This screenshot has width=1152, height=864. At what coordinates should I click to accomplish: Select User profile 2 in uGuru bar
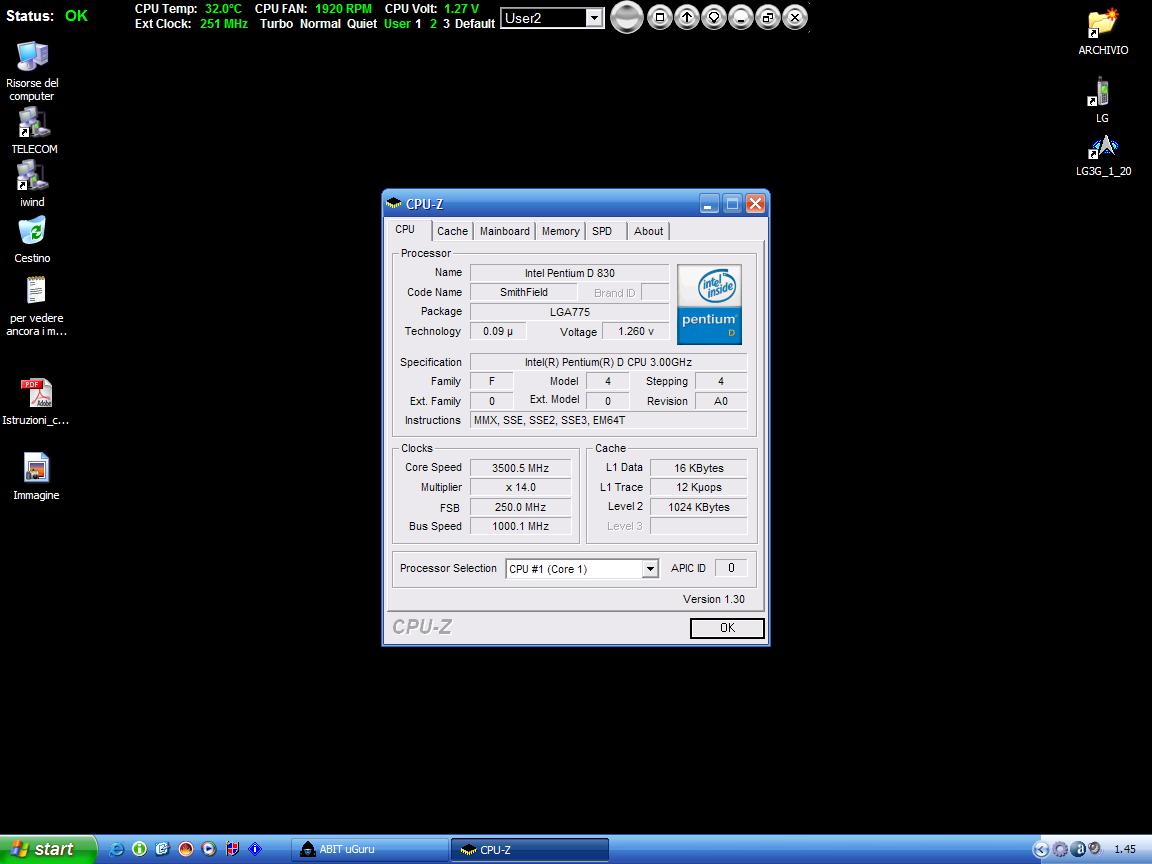(433, 24)
